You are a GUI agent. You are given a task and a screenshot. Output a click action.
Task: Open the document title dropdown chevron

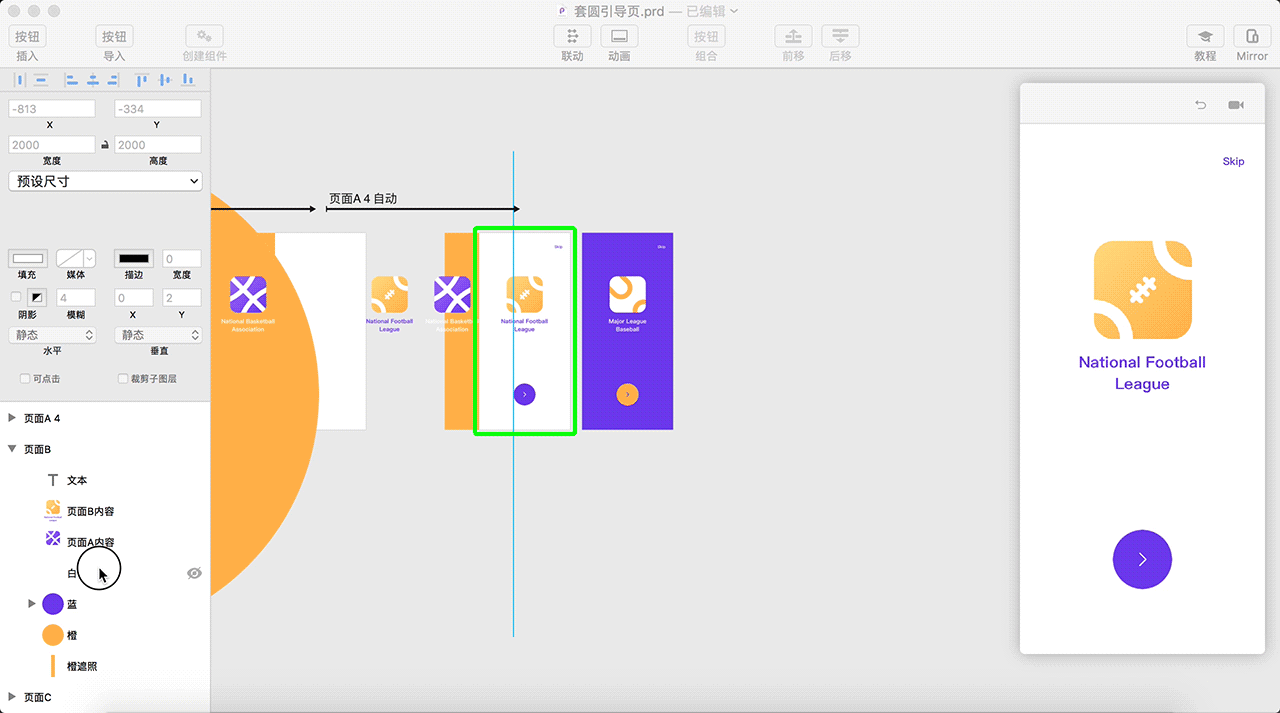coord(734,11)
